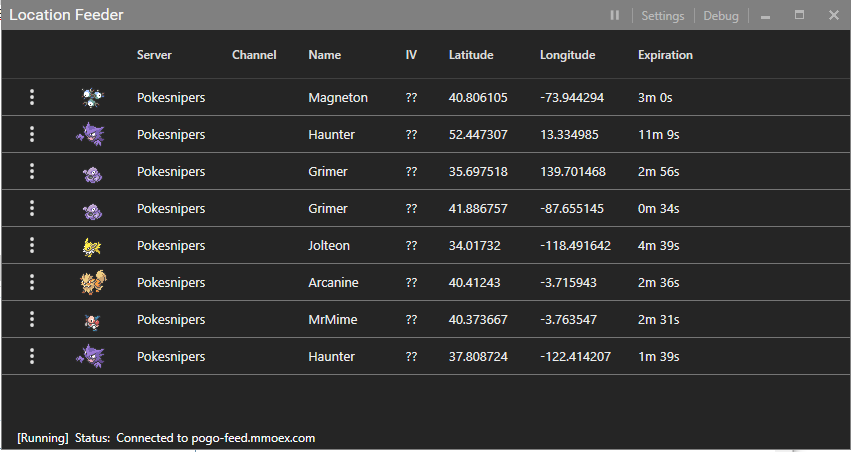This screenshot has width=853, height=452.
Task: Click expiration value 1m 39s
Action: click(659, 357)
